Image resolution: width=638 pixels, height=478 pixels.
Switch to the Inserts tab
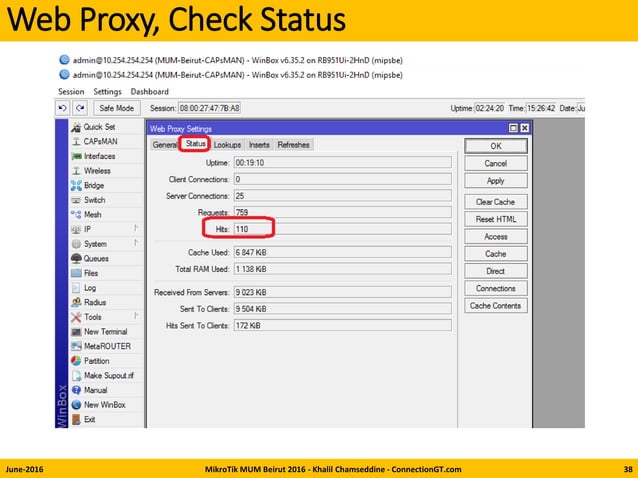click(x=259, y=145)
